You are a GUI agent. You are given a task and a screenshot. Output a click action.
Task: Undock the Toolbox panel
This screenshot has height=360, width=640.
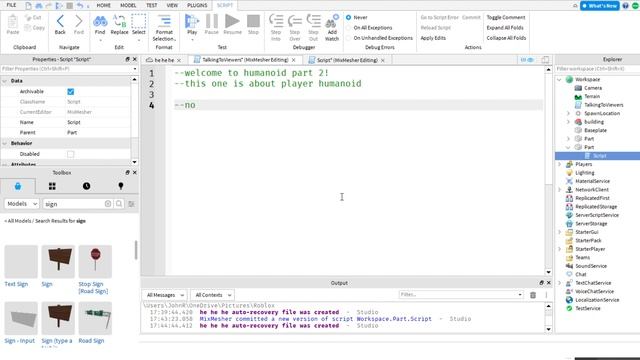(x=127, y=173)
